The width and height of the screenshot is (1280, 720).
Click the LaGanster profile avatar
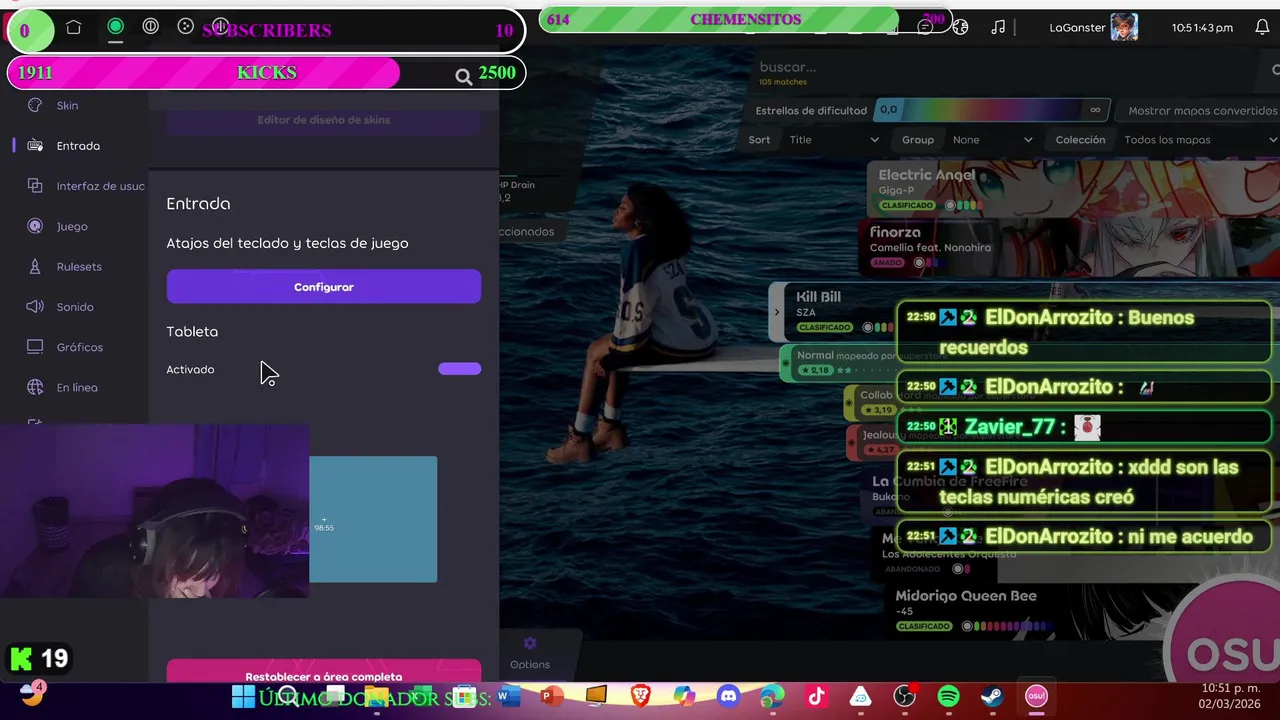pyautogui.click(x=1124, y=27)
